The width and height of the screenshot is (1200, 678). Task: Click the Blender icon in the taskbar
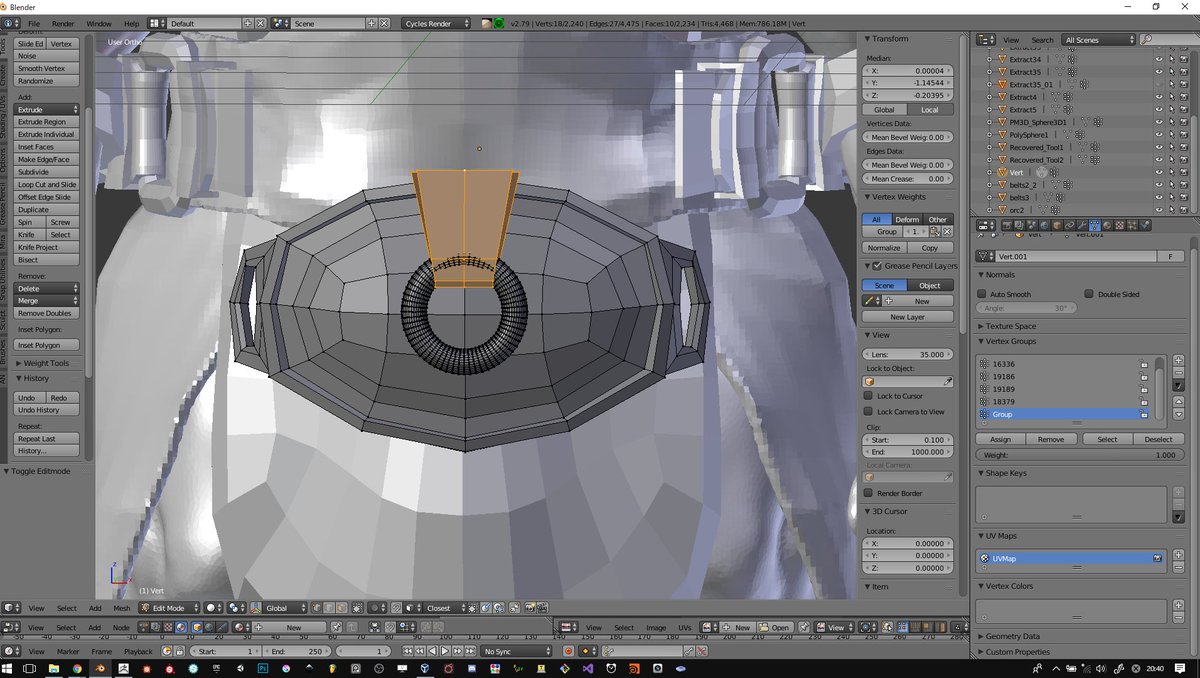pyautogui.click(x=99, y=667)
